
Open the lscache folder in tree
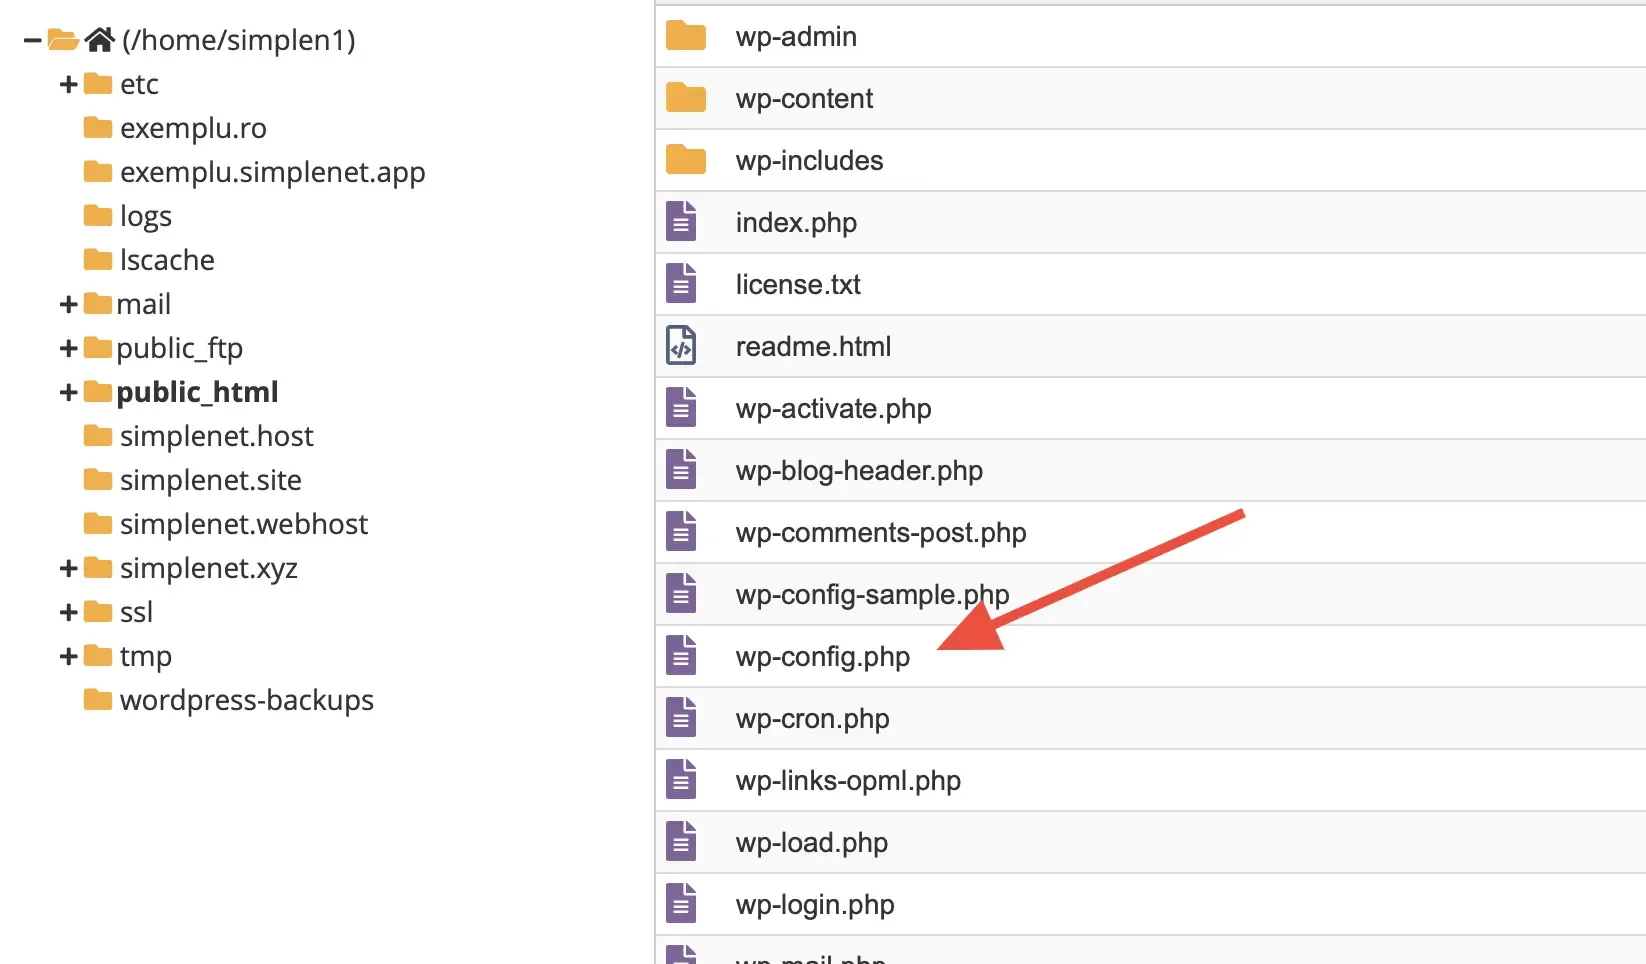coord(167,260)
